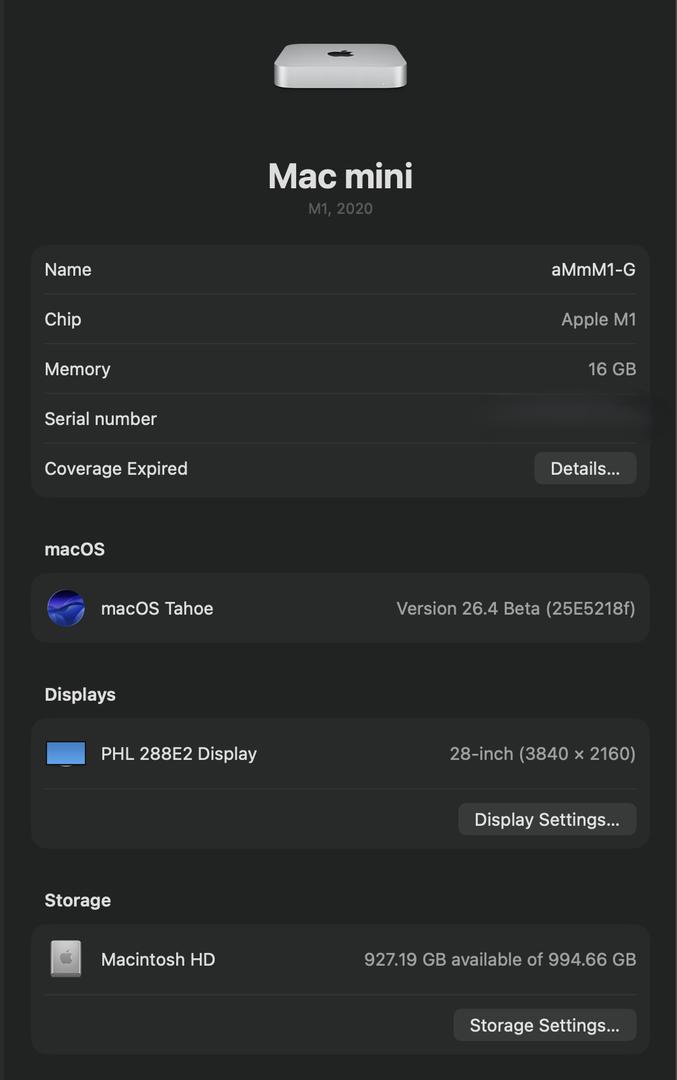Image resolution: width=677 pixels, height=1080 pixels.
Task: Click the Coverage Expired label
Action: click(116, 469)
